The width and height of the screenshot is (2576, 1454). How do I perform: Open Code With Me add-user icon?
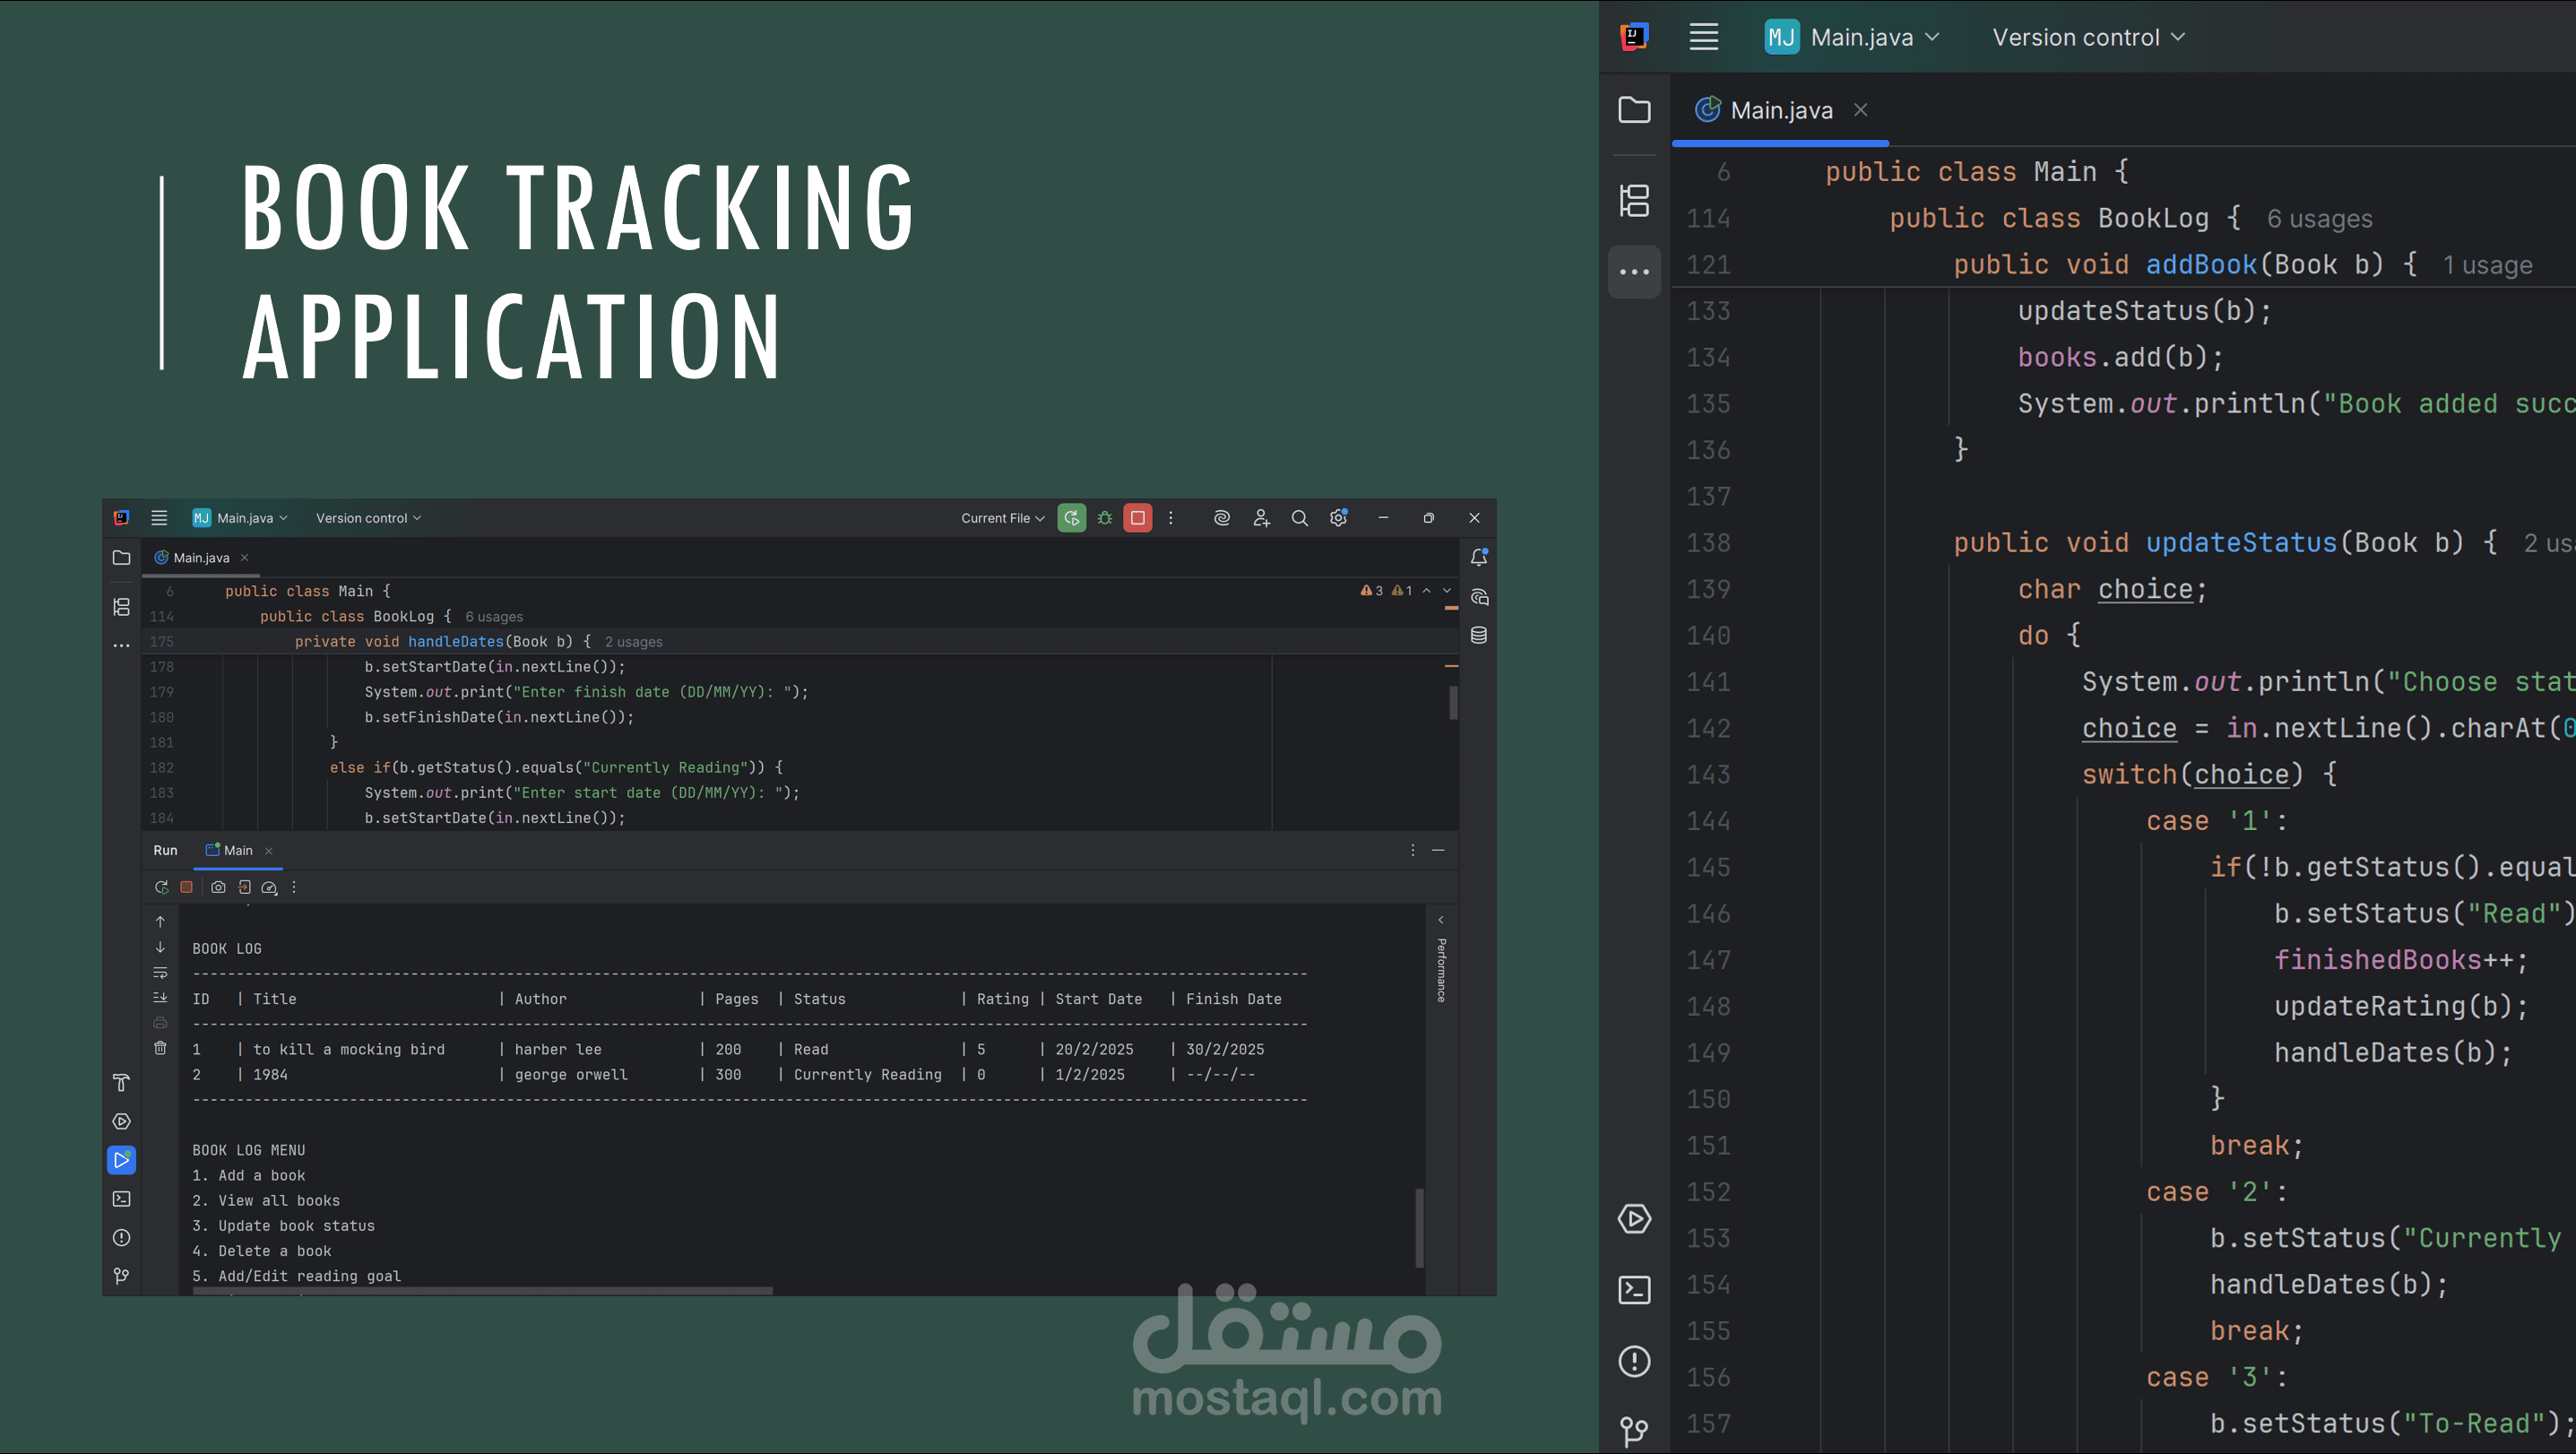1261,518
